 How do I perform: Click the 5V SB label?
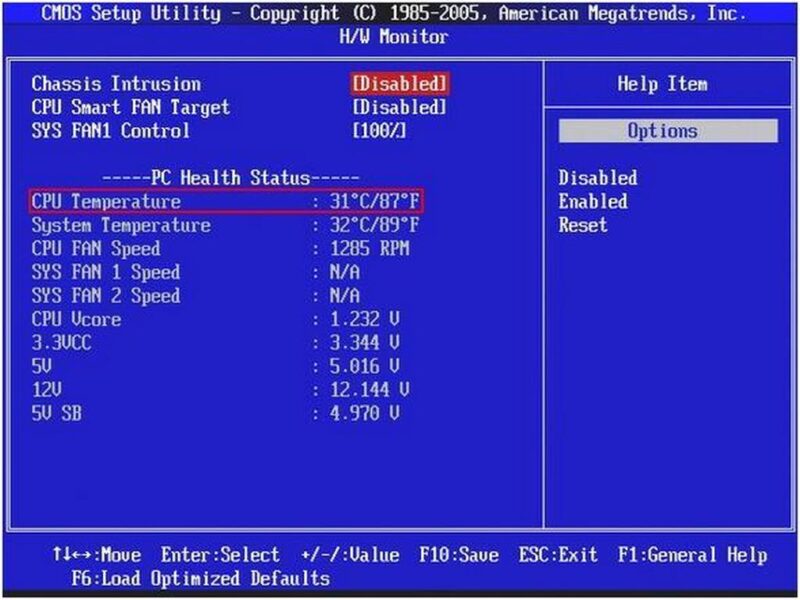tap(57, 413)
